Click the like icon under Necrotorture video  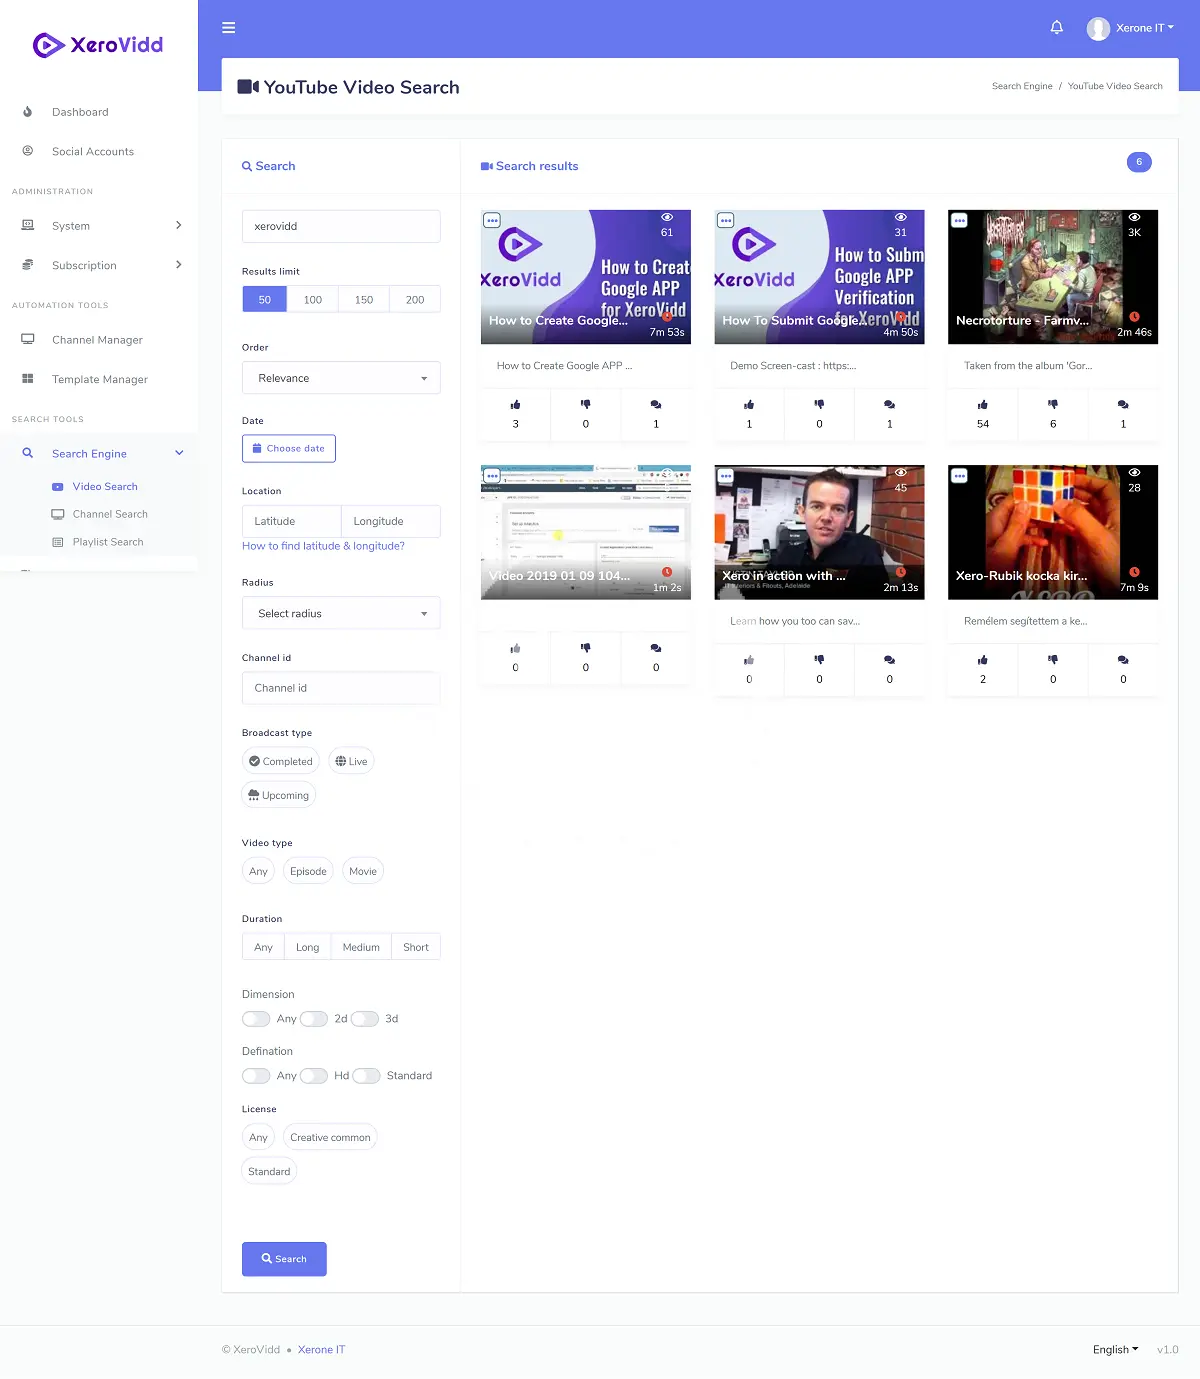pyautogui.click(x=983, y=405)
